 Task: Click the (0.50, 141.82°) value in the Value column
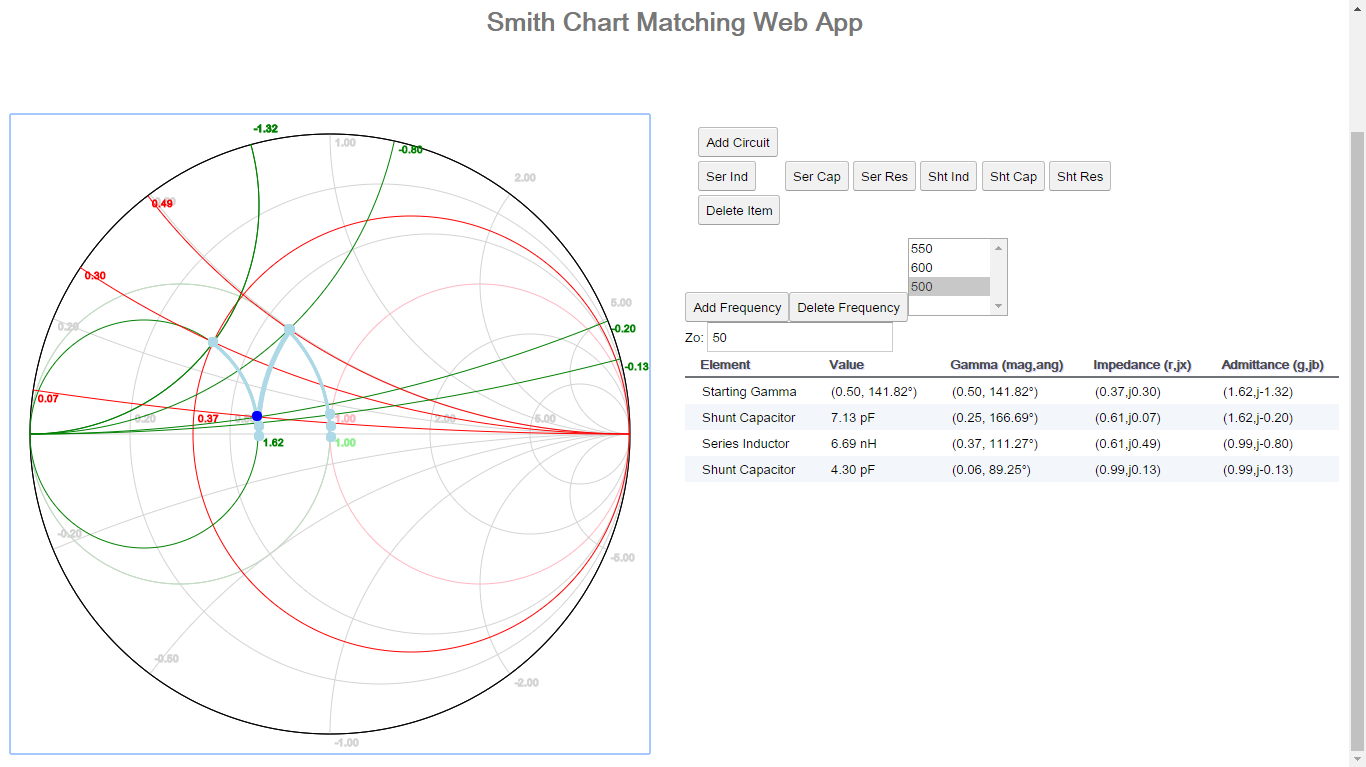[x=874, y=392]
